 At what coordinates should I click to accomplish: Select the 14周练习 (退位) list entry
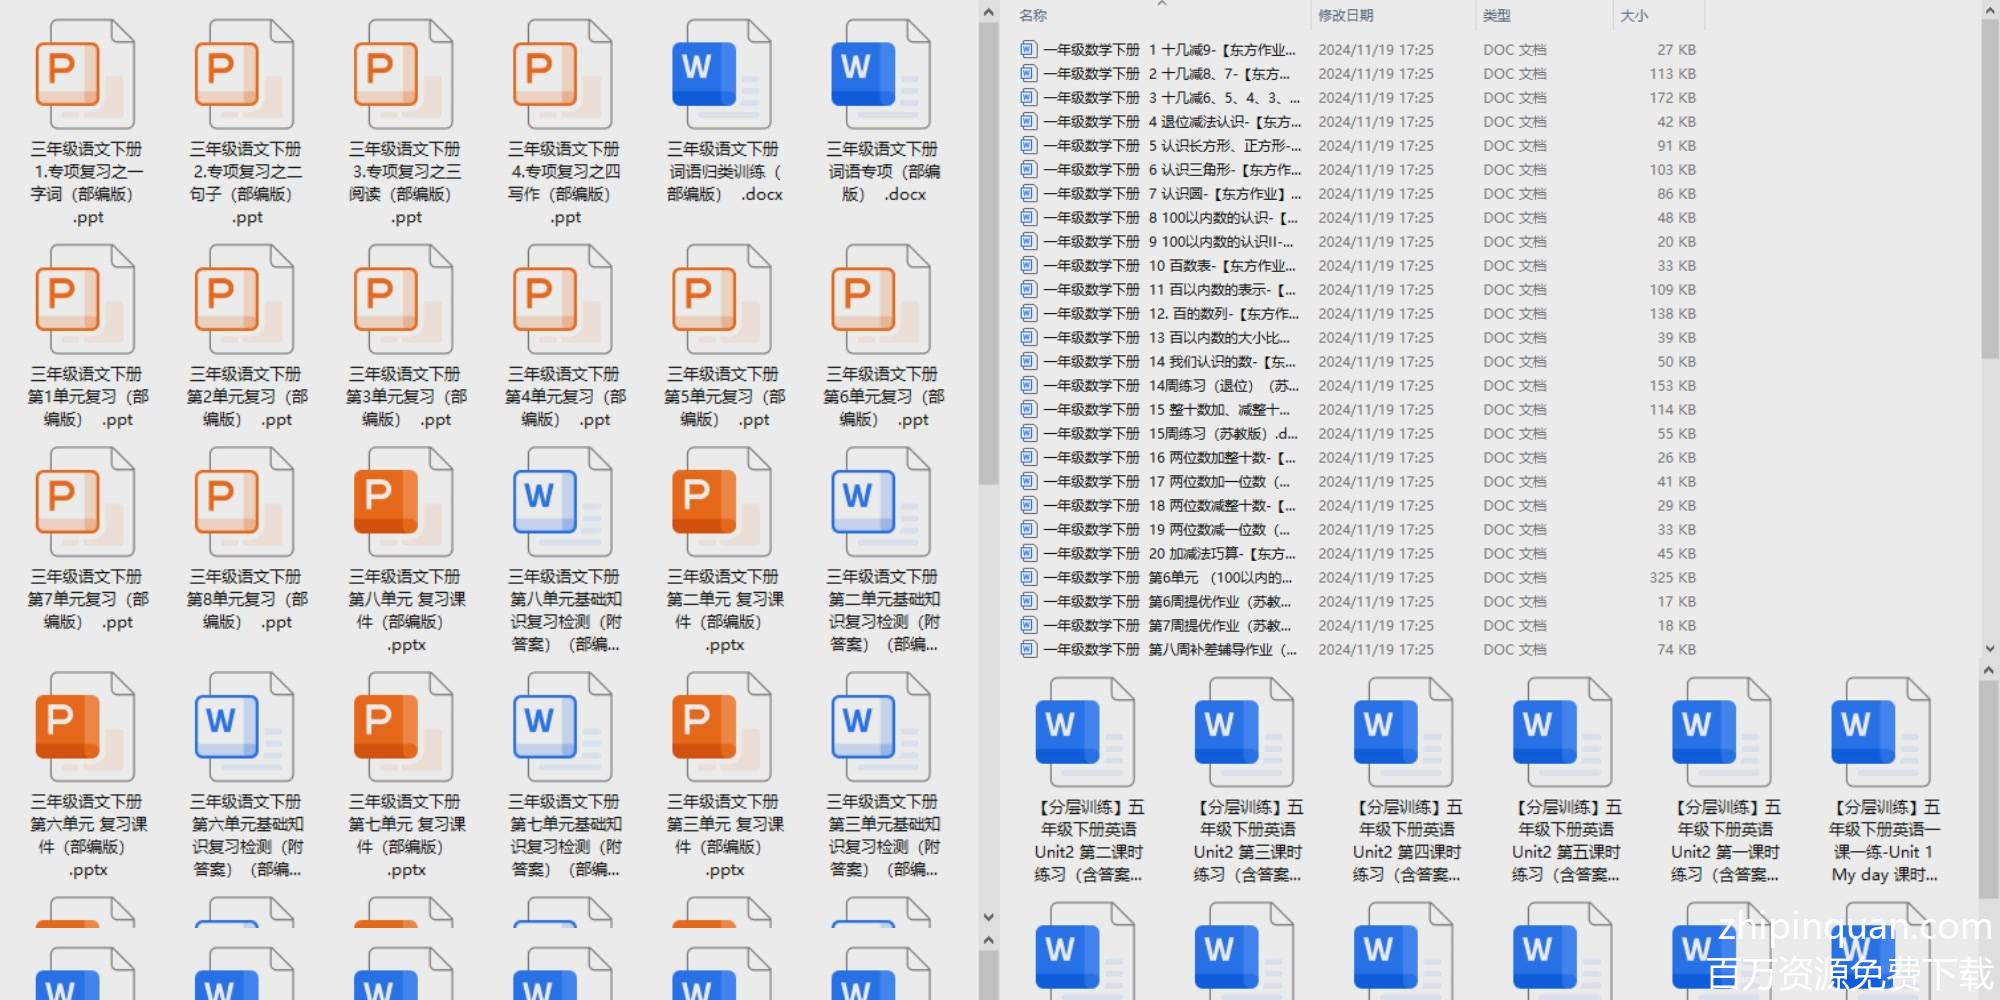(x=1170, y=385)
